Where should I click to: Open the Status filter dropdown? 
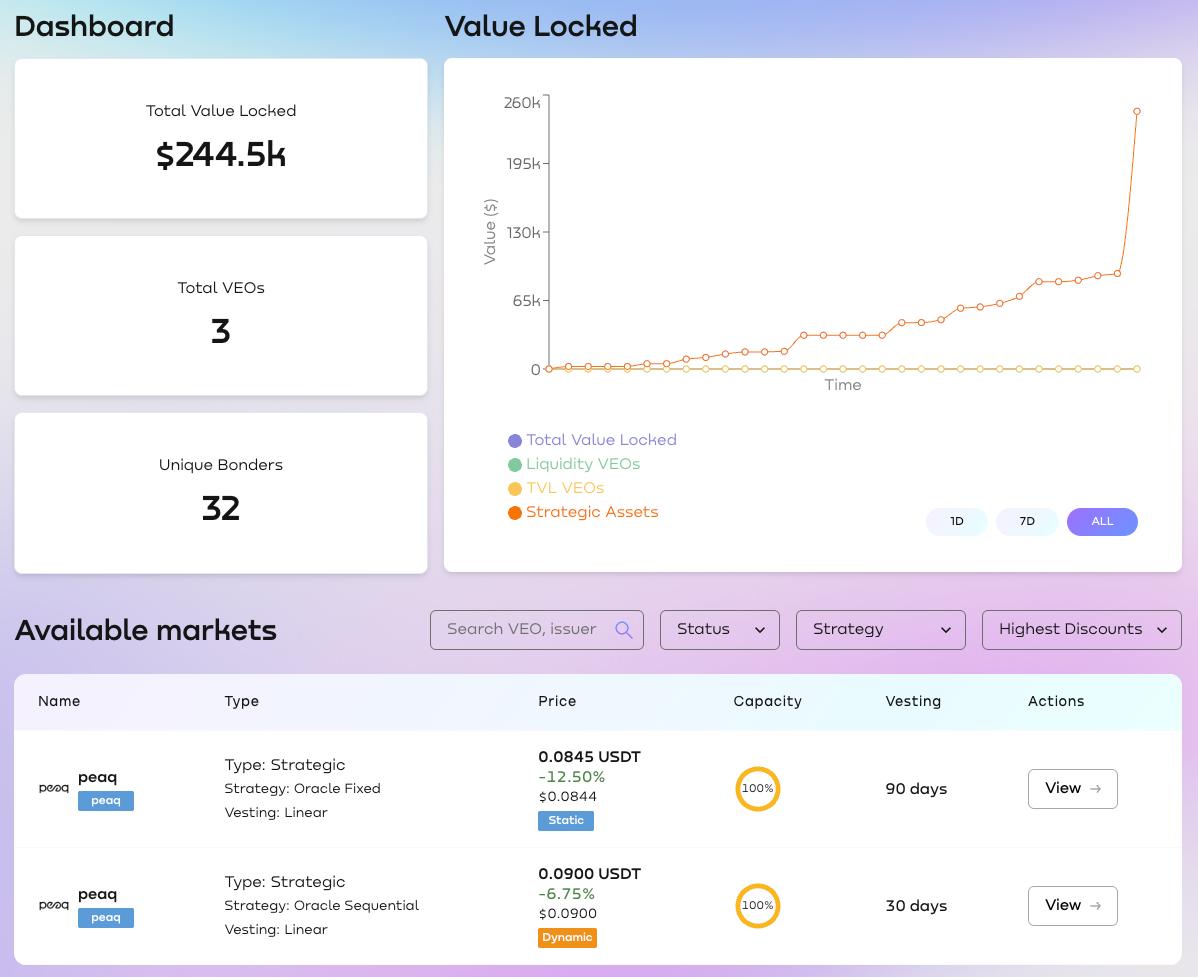[720, 629]
